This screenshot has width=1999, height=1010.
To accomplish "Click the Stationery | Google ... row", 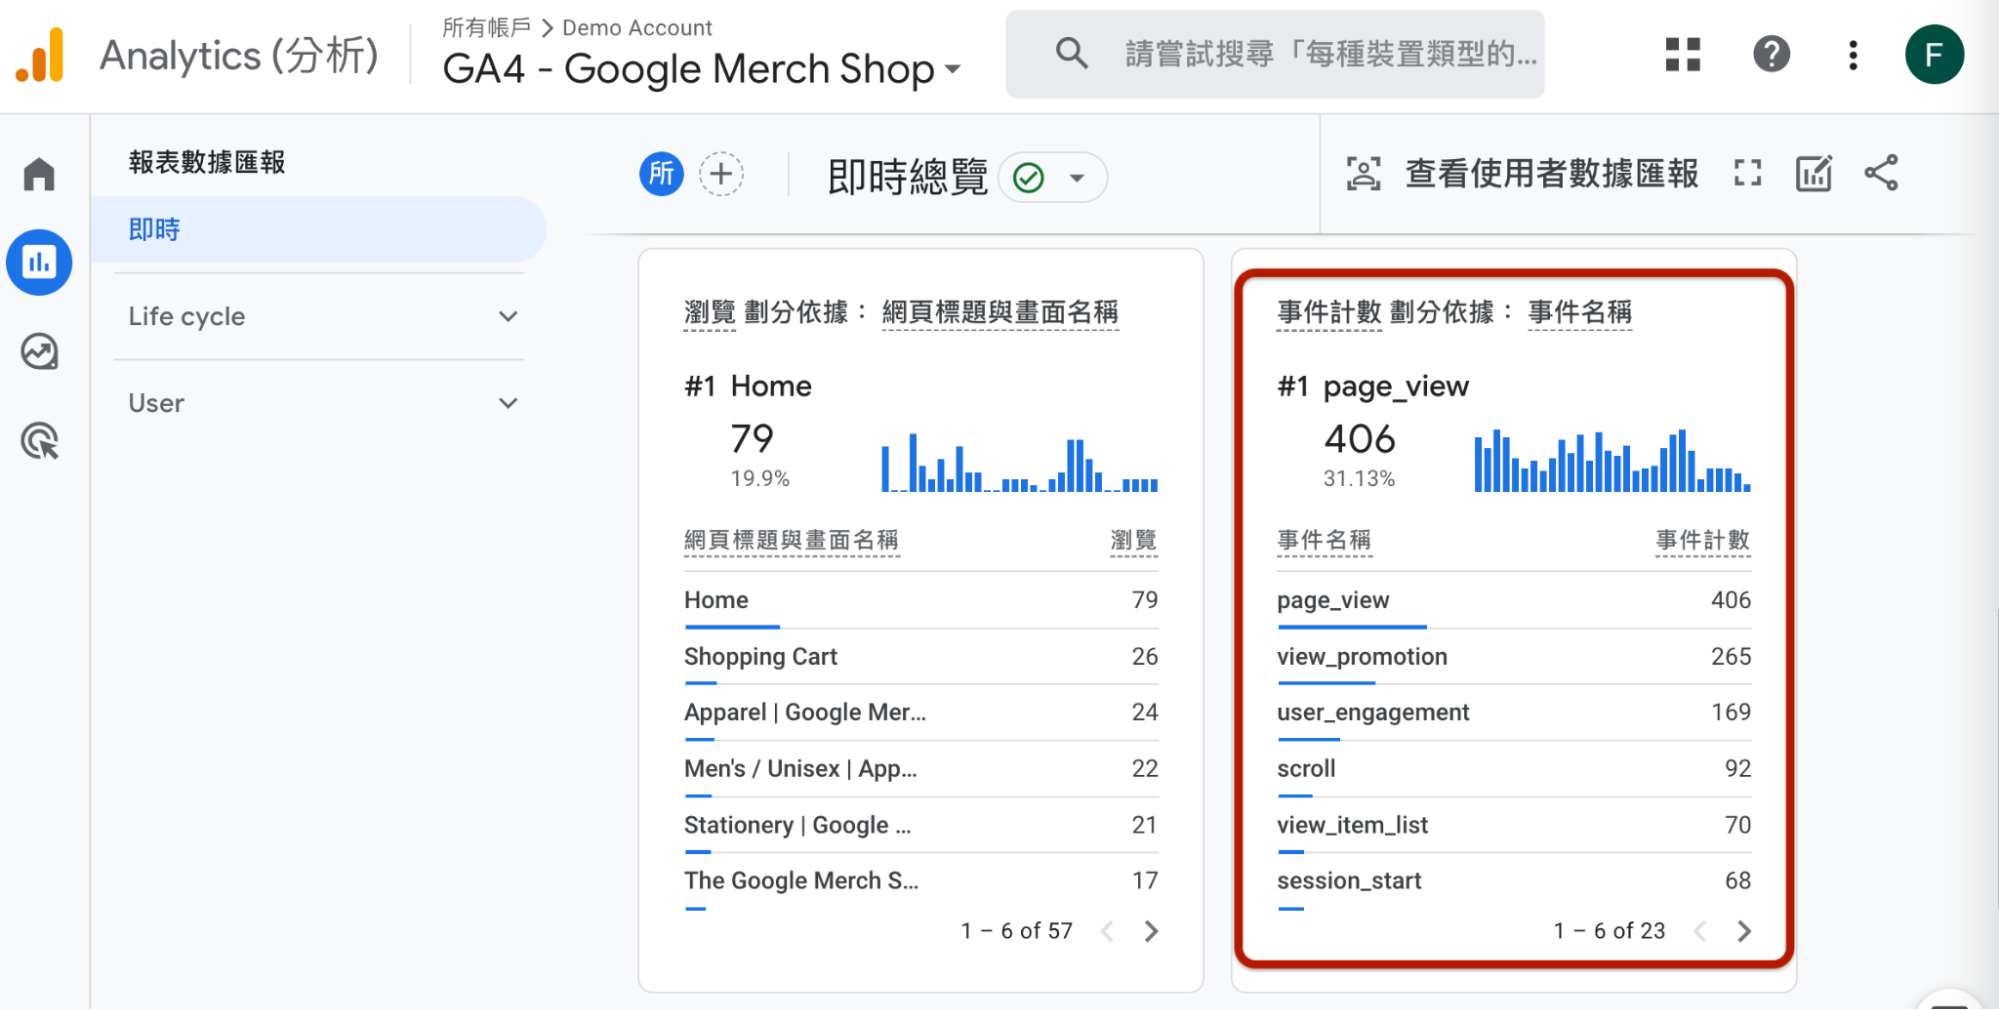I will (921, 826).
